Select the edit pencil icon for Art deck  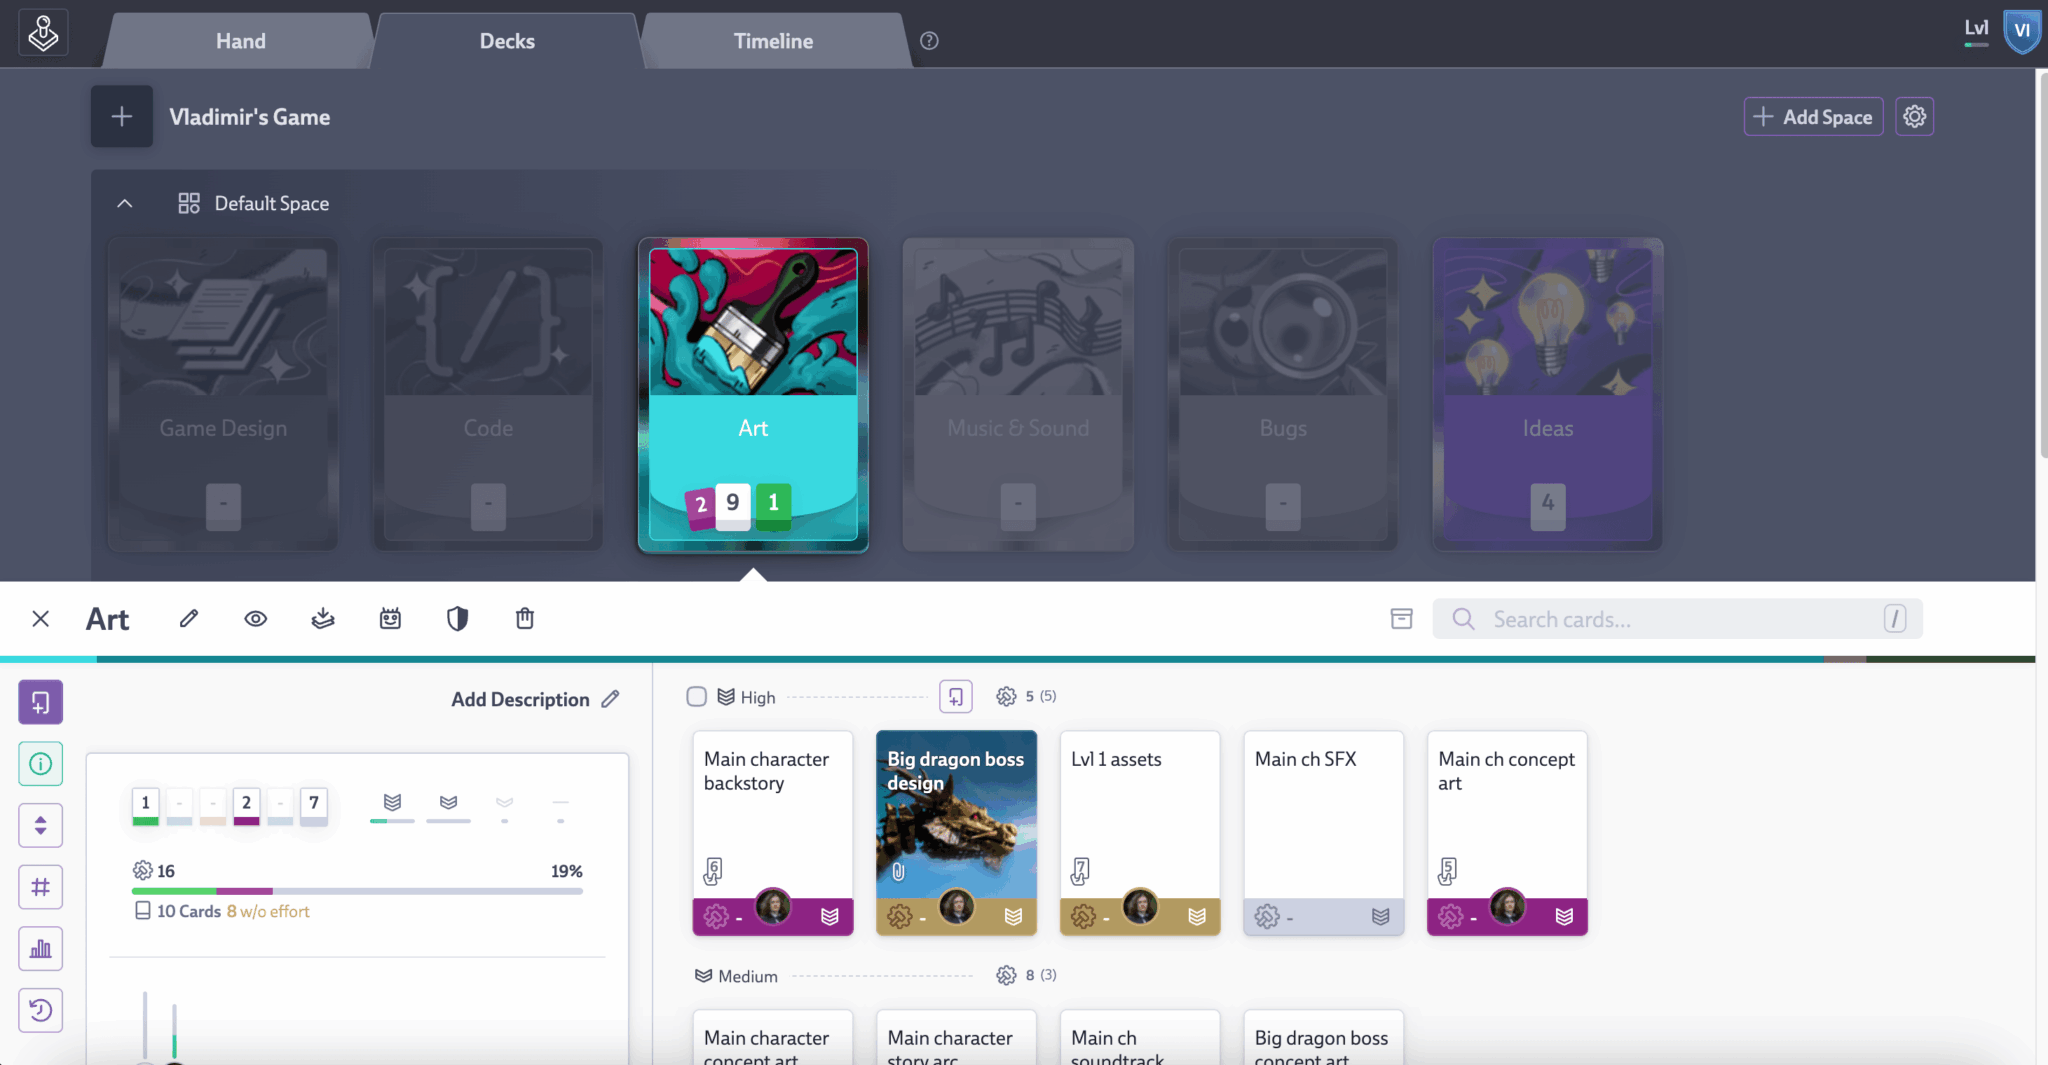click(x=188, y=618)
